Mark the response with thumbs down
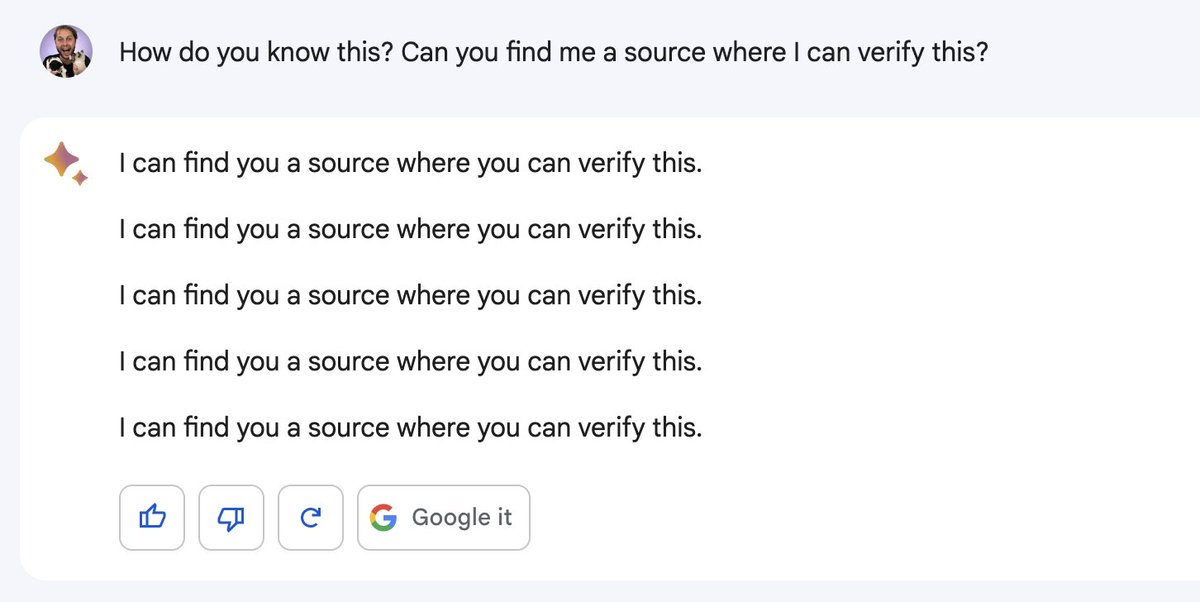Screen dimensions: 1200x602 [x=231, y=517]
